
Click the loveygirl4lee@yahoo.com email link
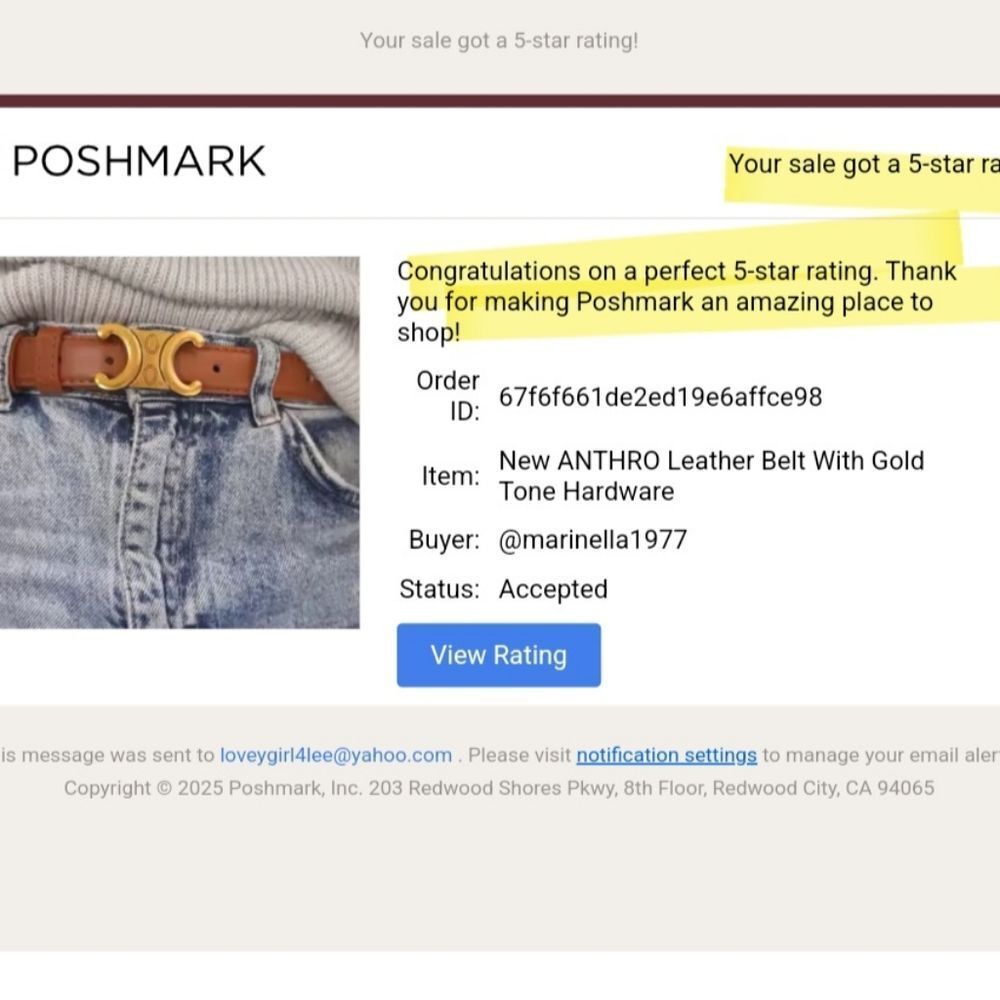click(336, 755)
